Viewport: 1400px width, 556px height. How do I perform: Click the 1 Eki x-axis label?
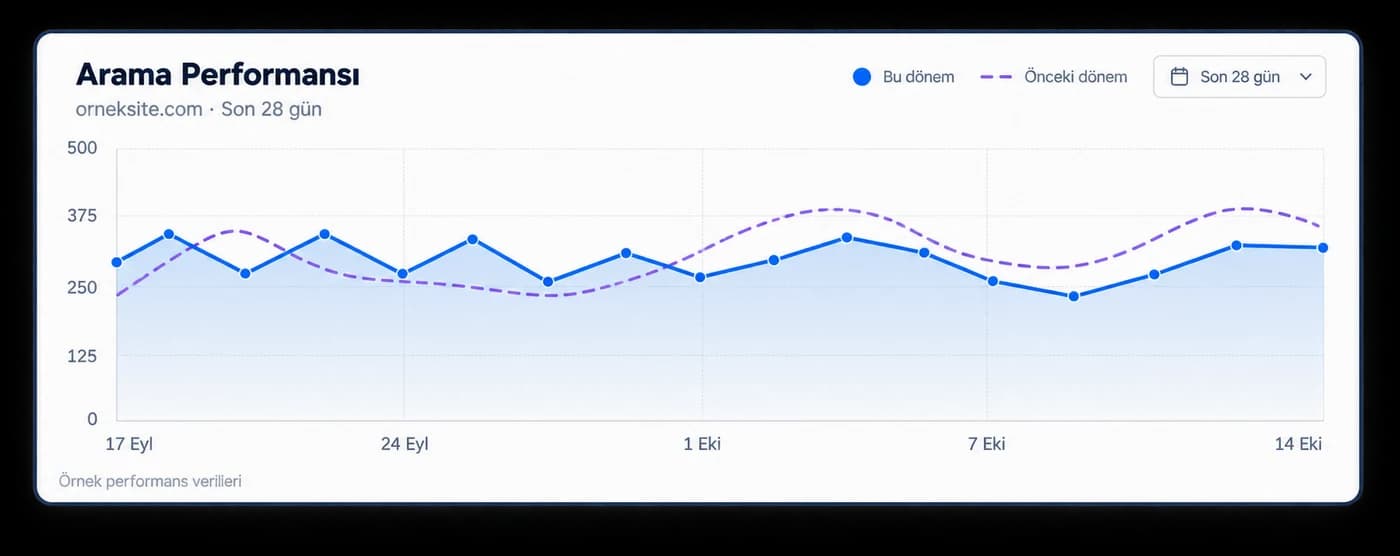pos(702,444)
